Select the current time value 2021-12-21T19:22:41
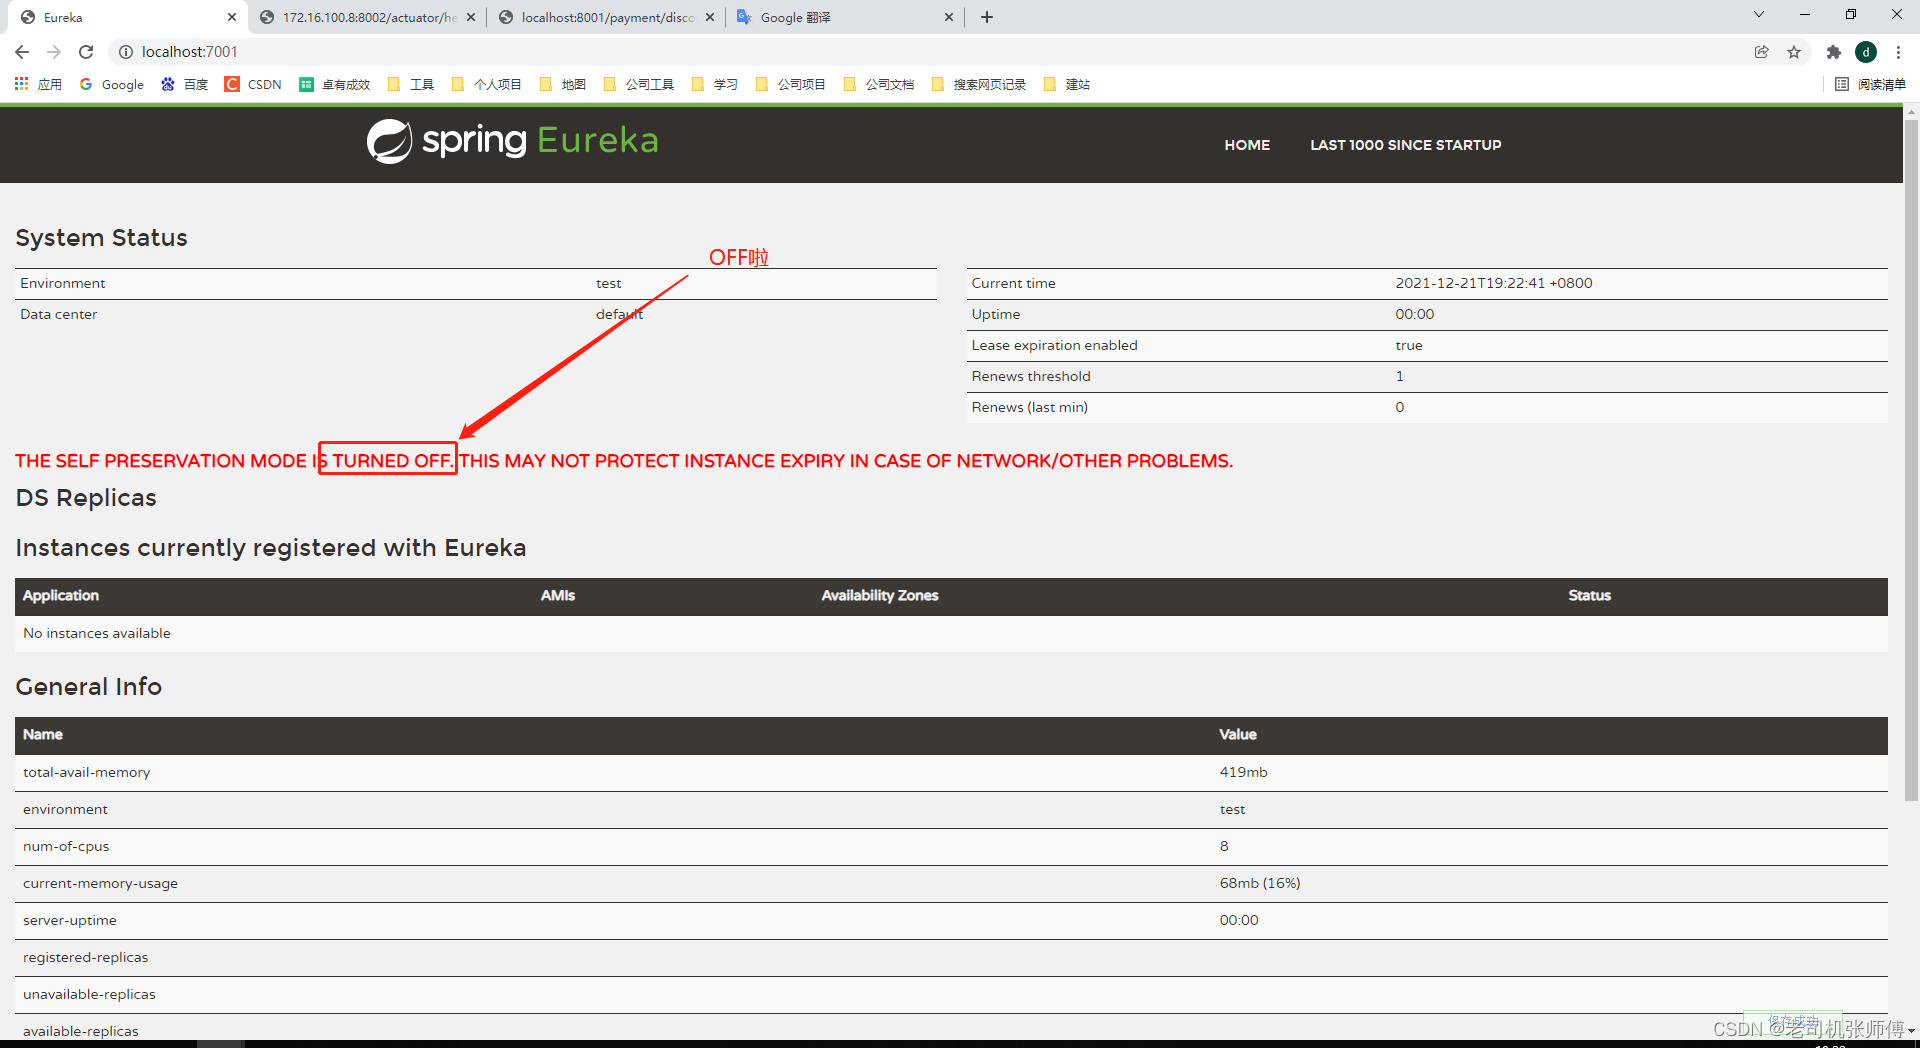1920x1048 pixels. tap(1494, 283)
